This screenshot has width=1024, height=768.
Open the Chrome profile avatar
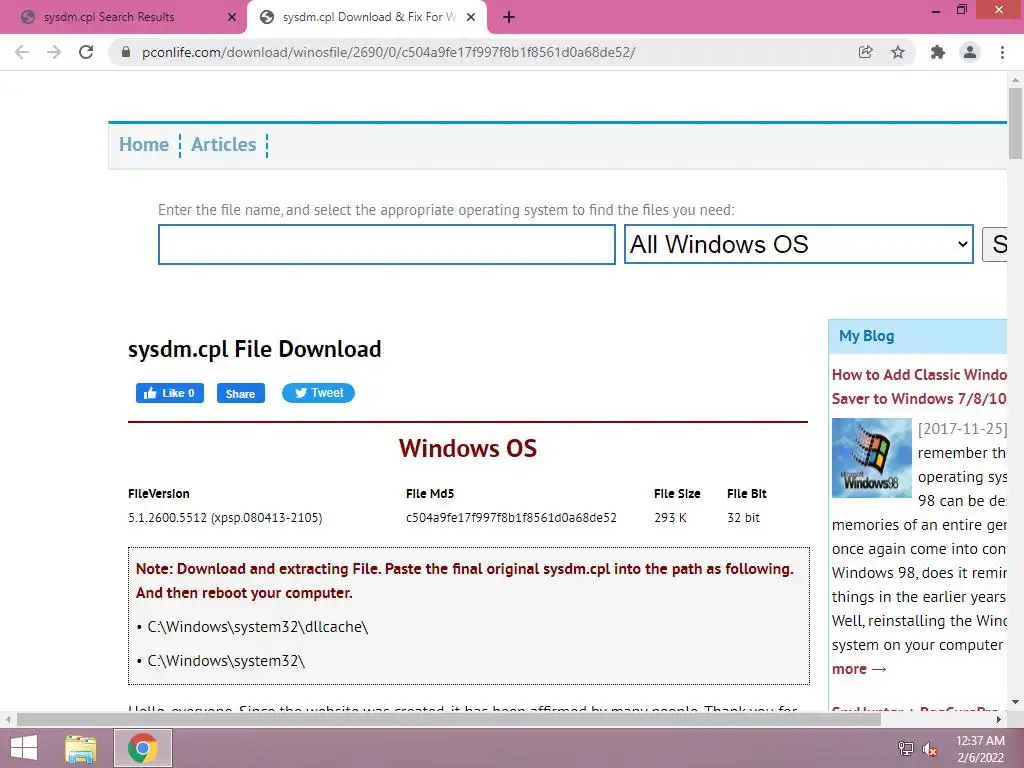970,52
